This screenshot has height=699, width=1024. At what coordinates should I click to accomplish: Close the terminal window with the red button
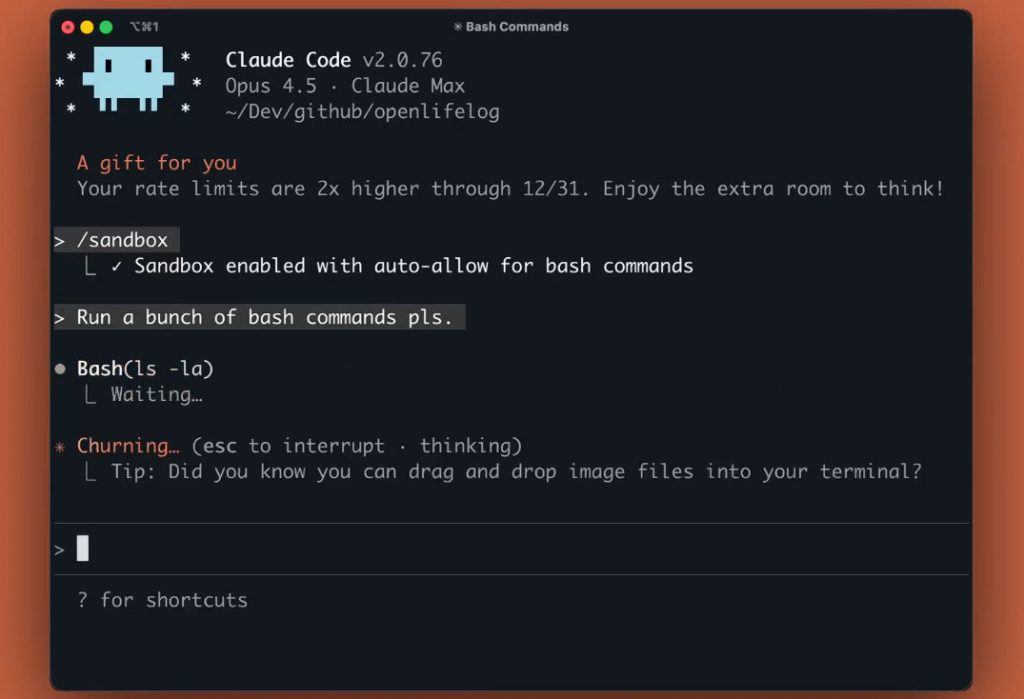point(68,27)
